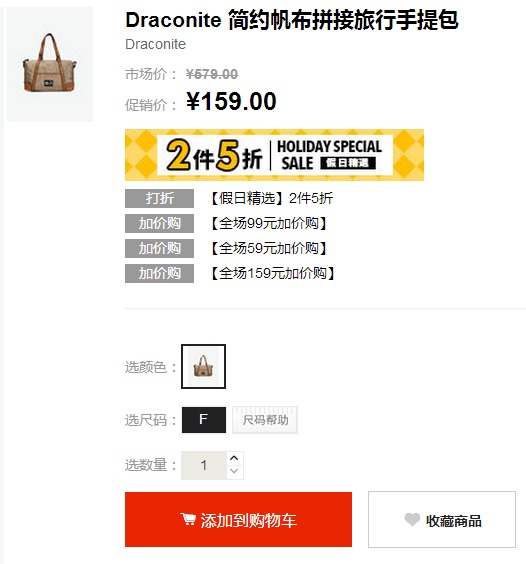Image resolution: width=526 pixels, height=564 pixels.
Task: Open the 2件5折 holiday sale banner
Action: pyautogui.click(x=274, y=155)
